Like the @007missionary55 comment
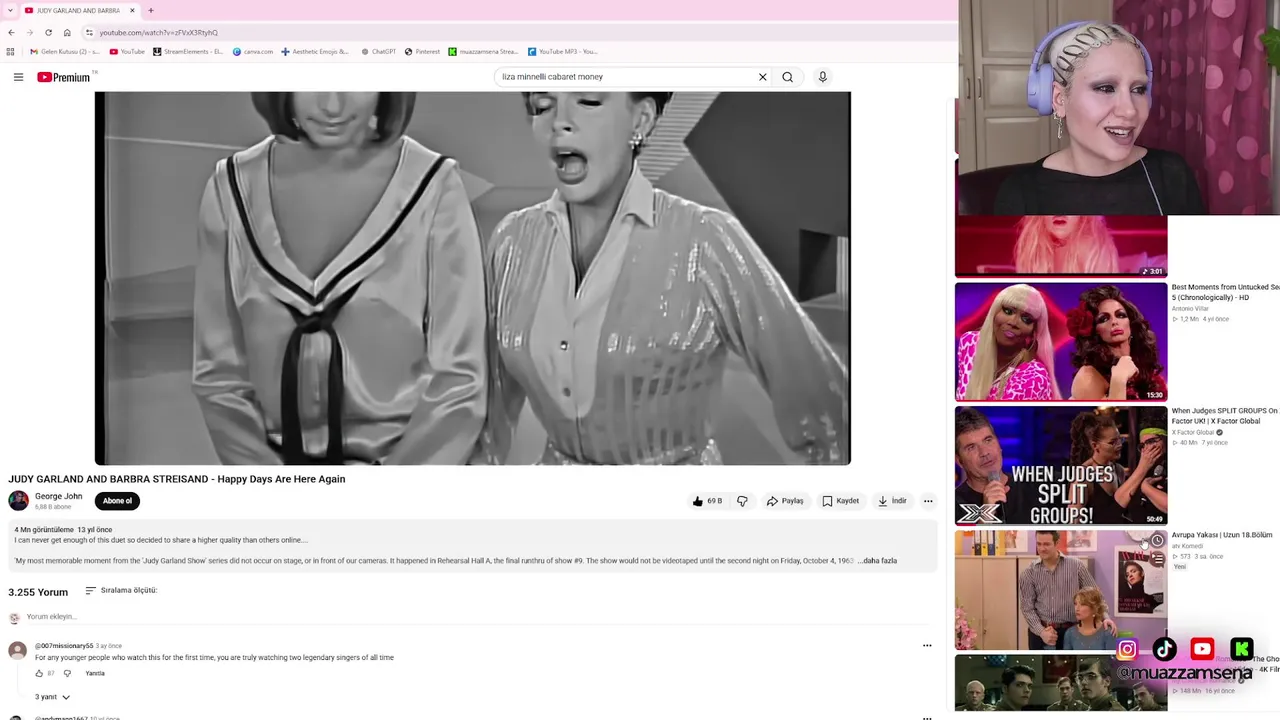 [39, 673]
